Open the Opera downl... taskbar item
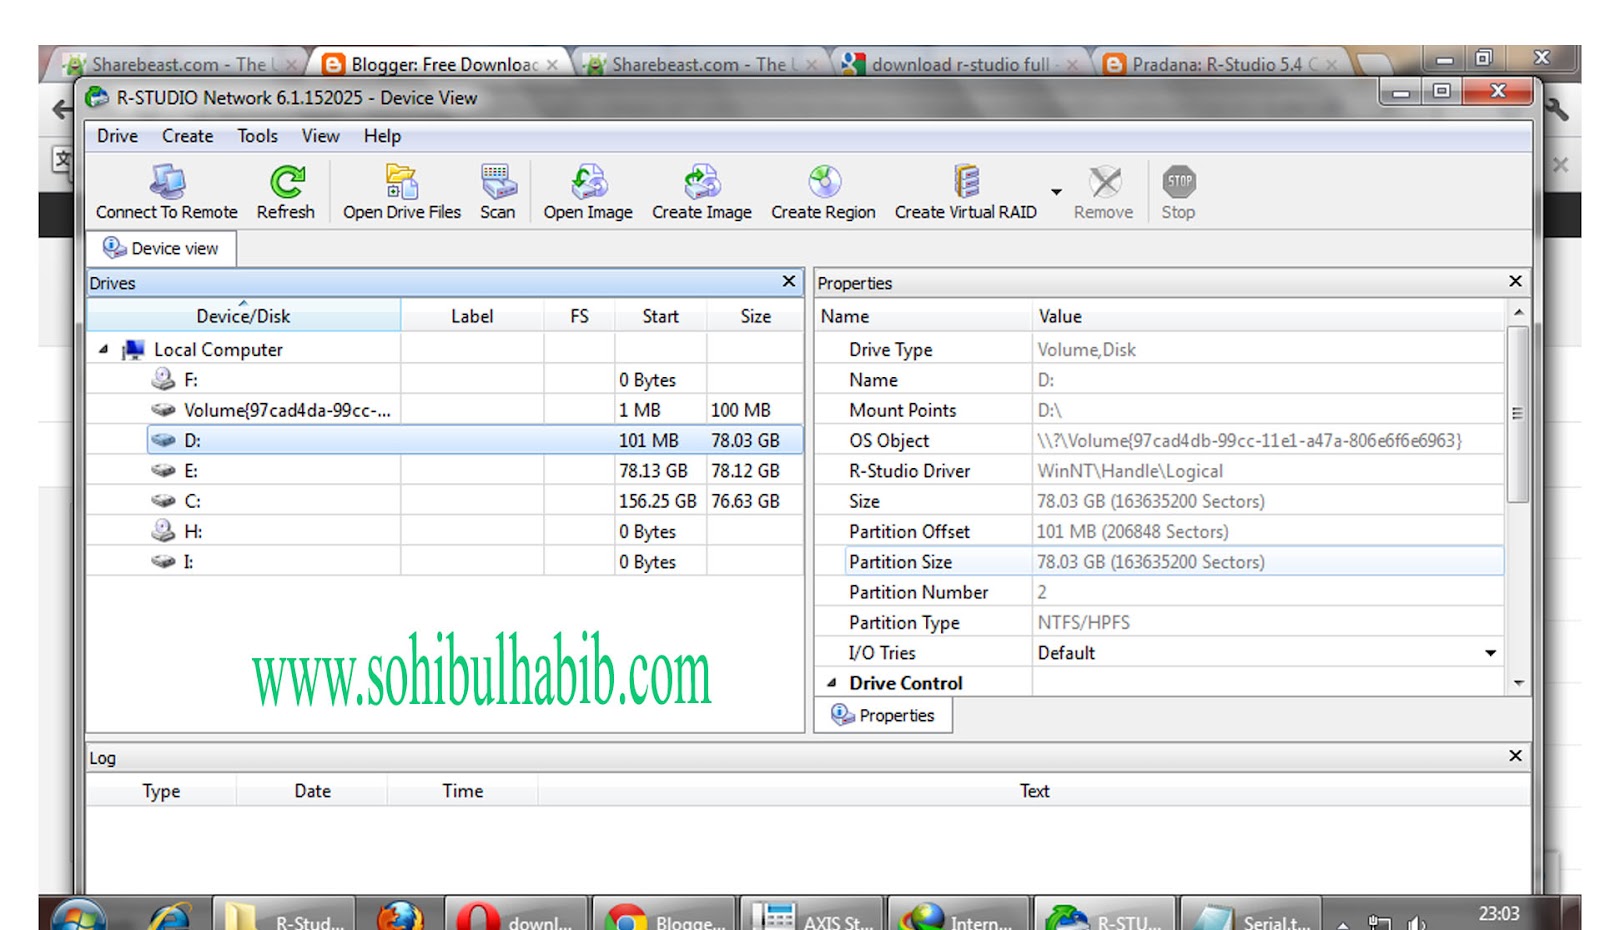The width and height of the screenshot is (1600, 930). 516,915
